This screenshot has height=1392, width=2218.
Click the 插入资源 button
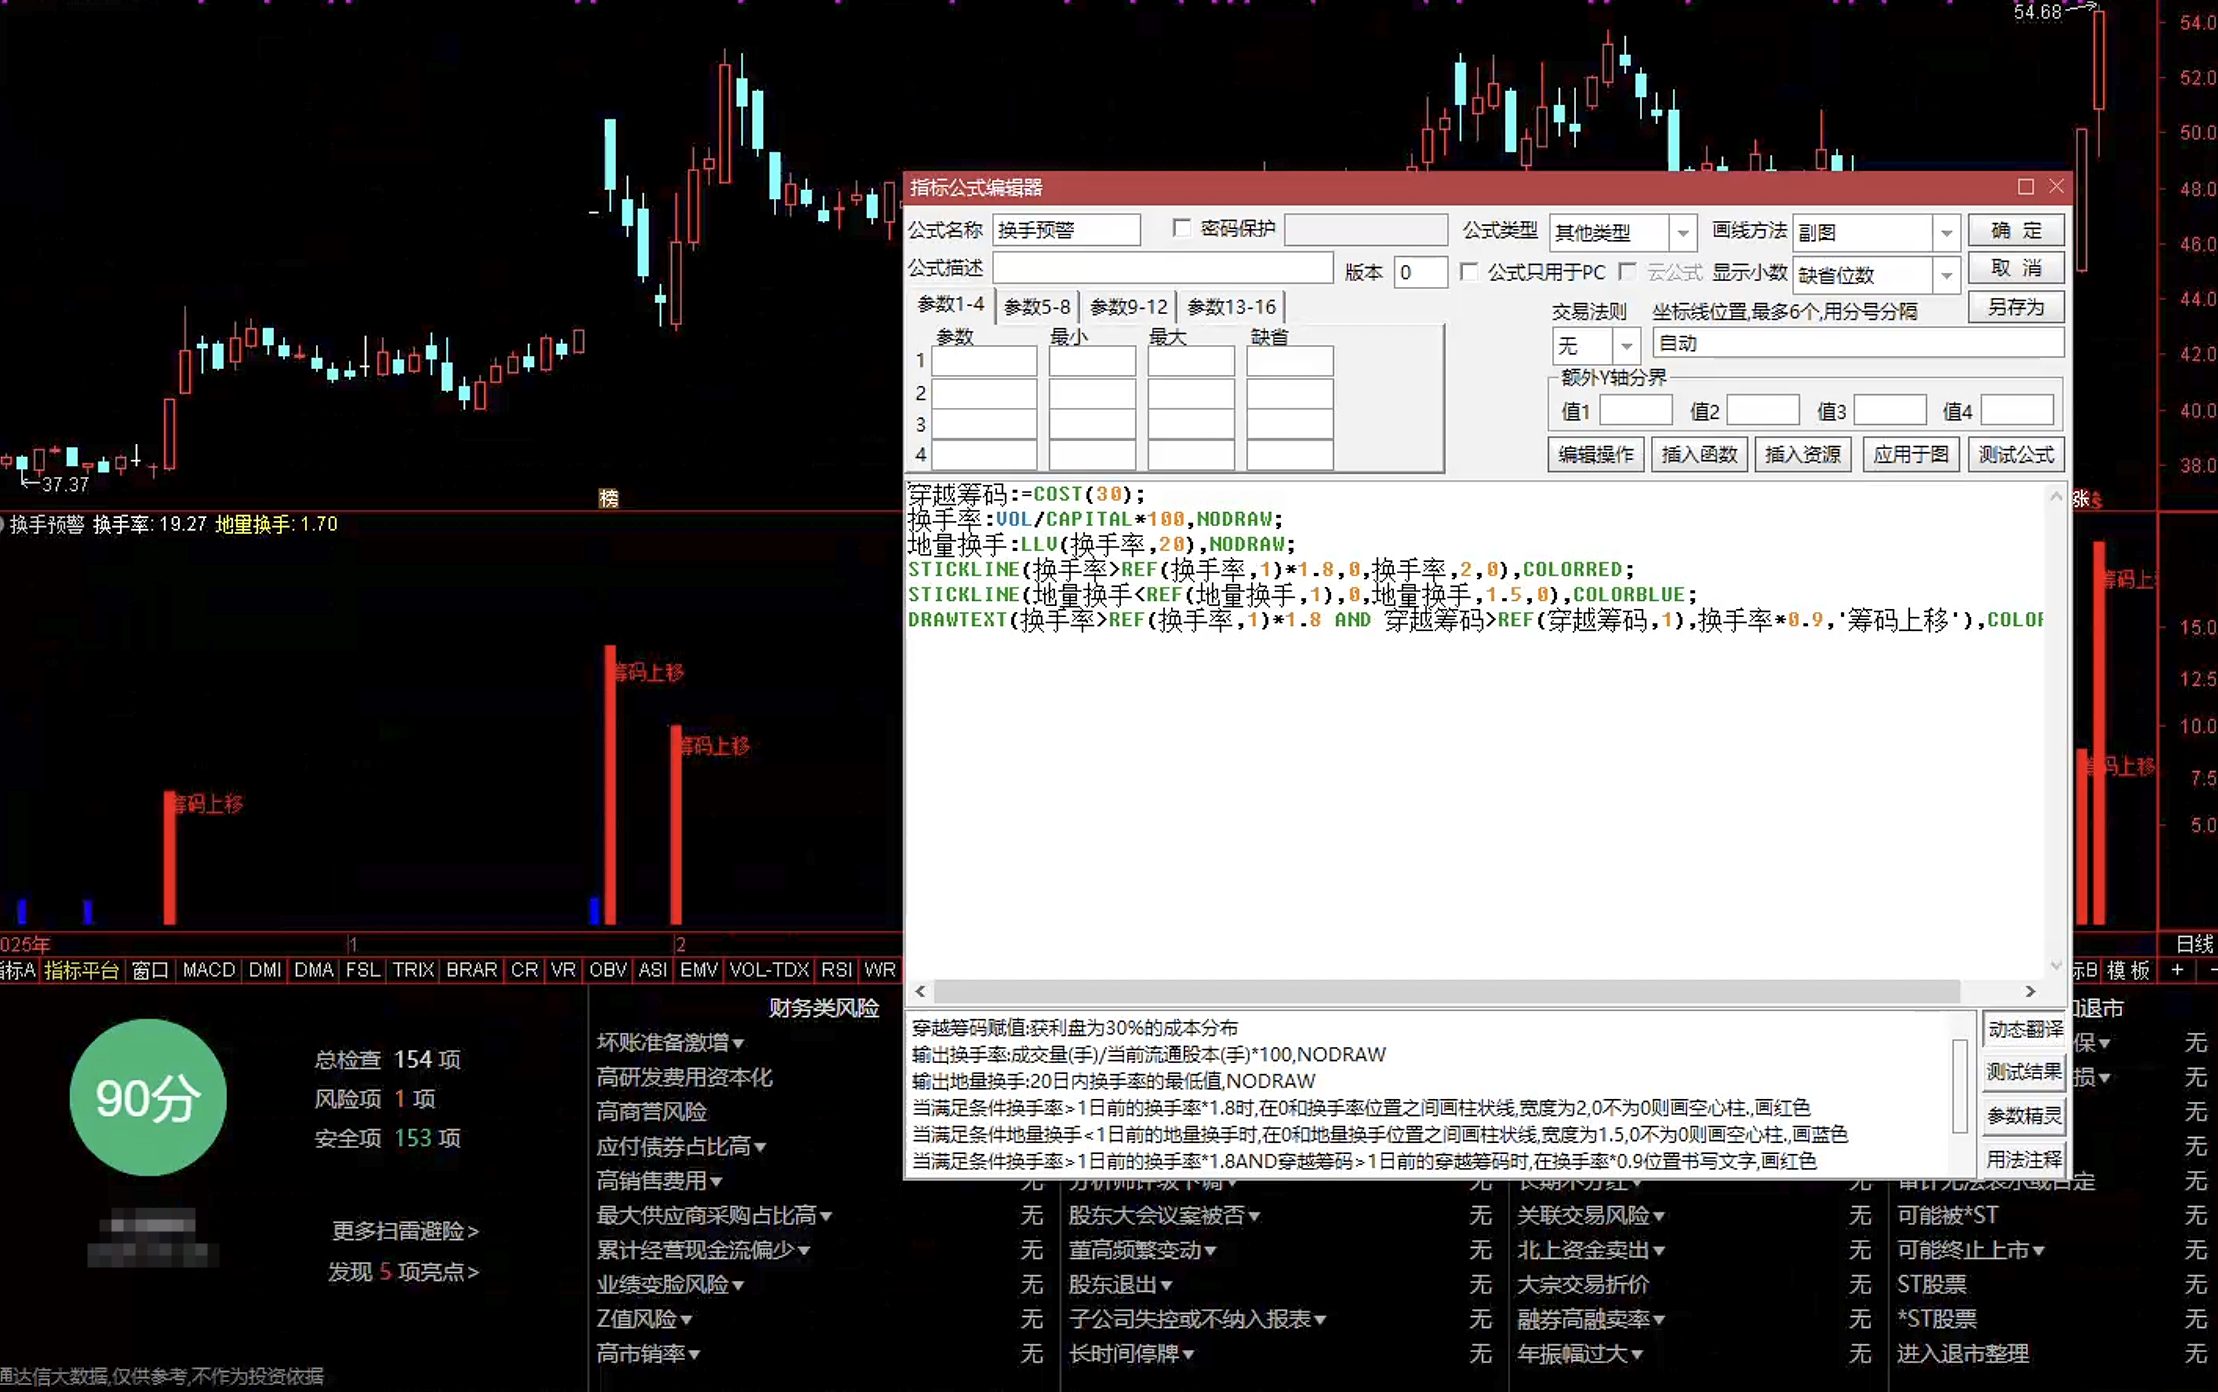[1803, 455]
